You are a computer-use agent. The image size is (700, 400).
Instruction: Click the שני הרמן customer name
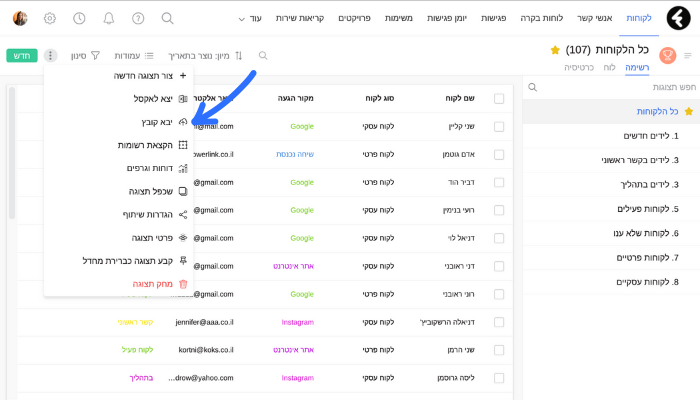(461, 350)
